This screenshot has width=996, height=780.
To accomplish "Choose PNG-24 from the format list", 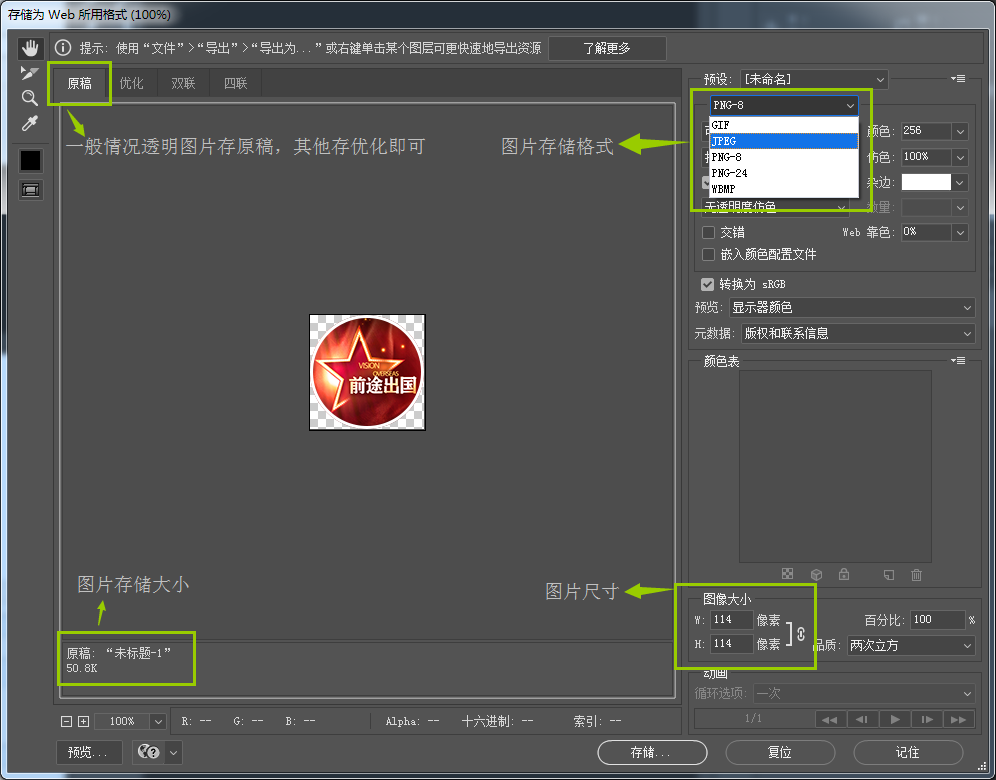I will pos(784,173).
